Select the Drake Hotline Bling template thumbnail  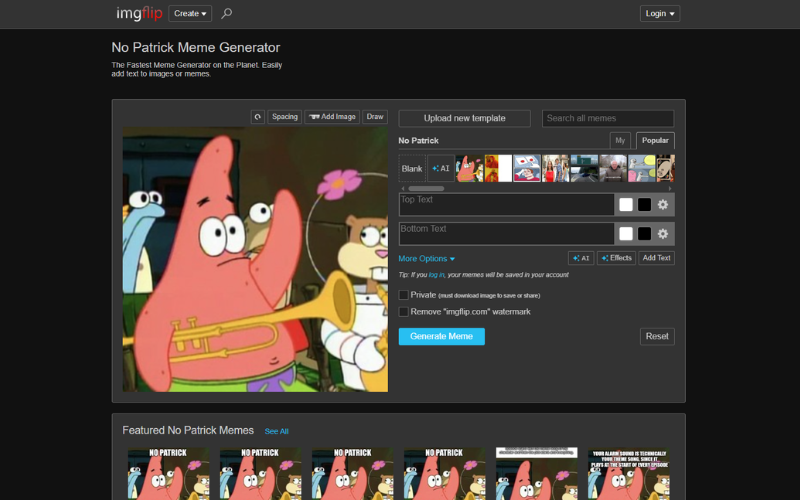498,168
